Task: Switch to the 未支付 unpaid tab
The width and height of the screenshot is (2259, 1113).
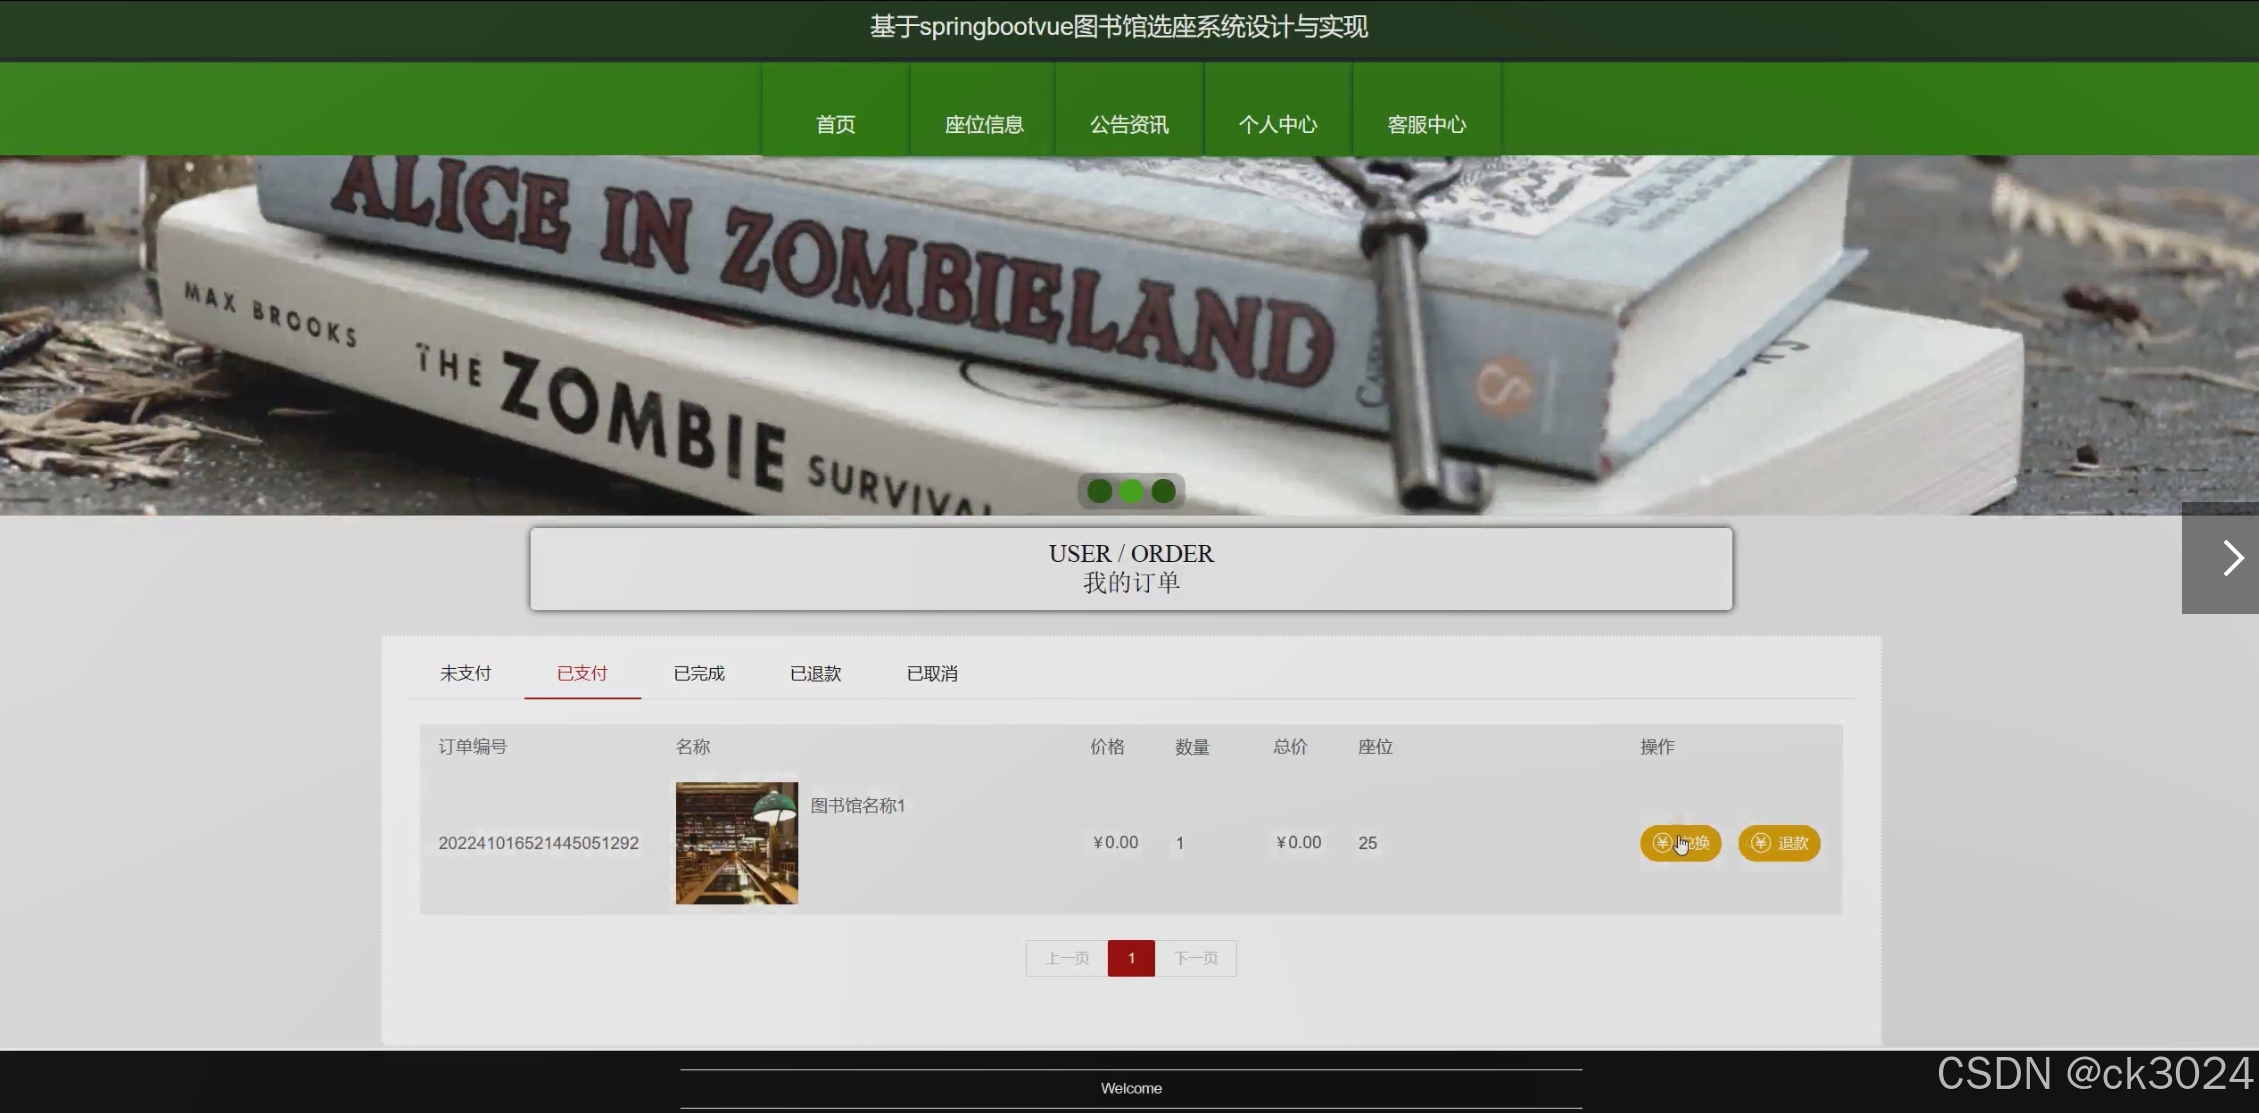Action: [x=466, y=673]
